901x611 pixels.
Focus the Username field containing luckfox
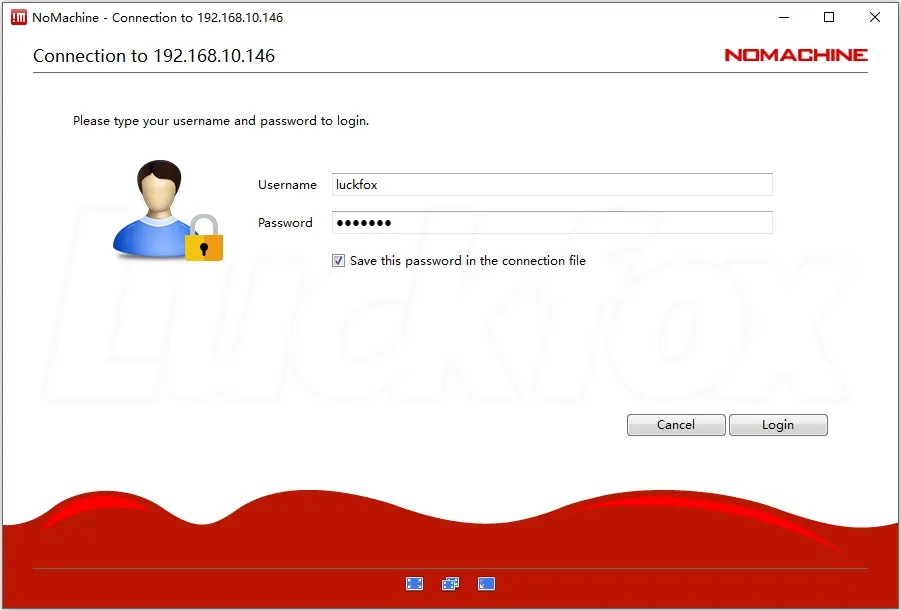(x=552, y=185)
